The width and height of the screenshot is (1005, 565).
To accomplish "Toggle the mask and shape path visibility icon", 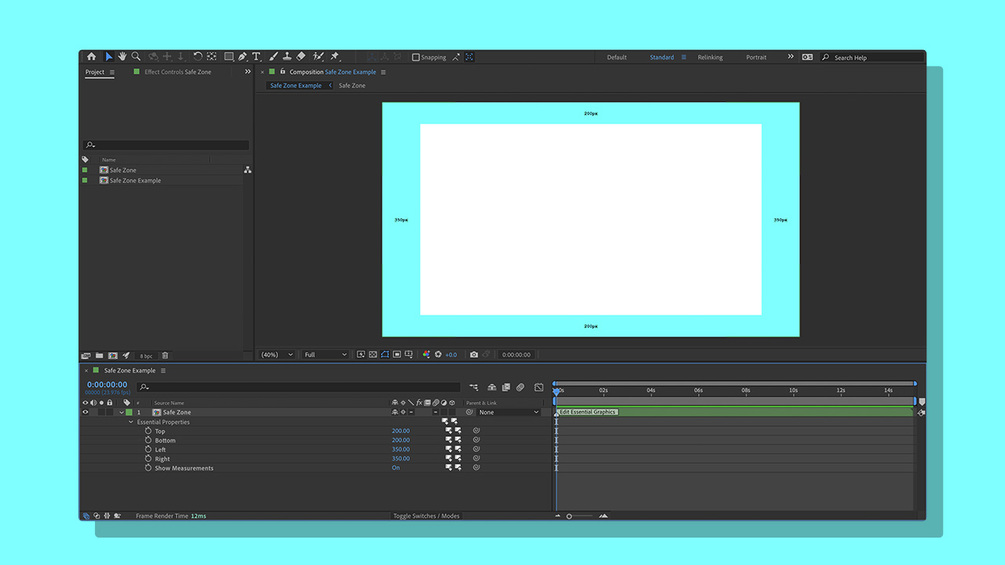I will 385,354.
